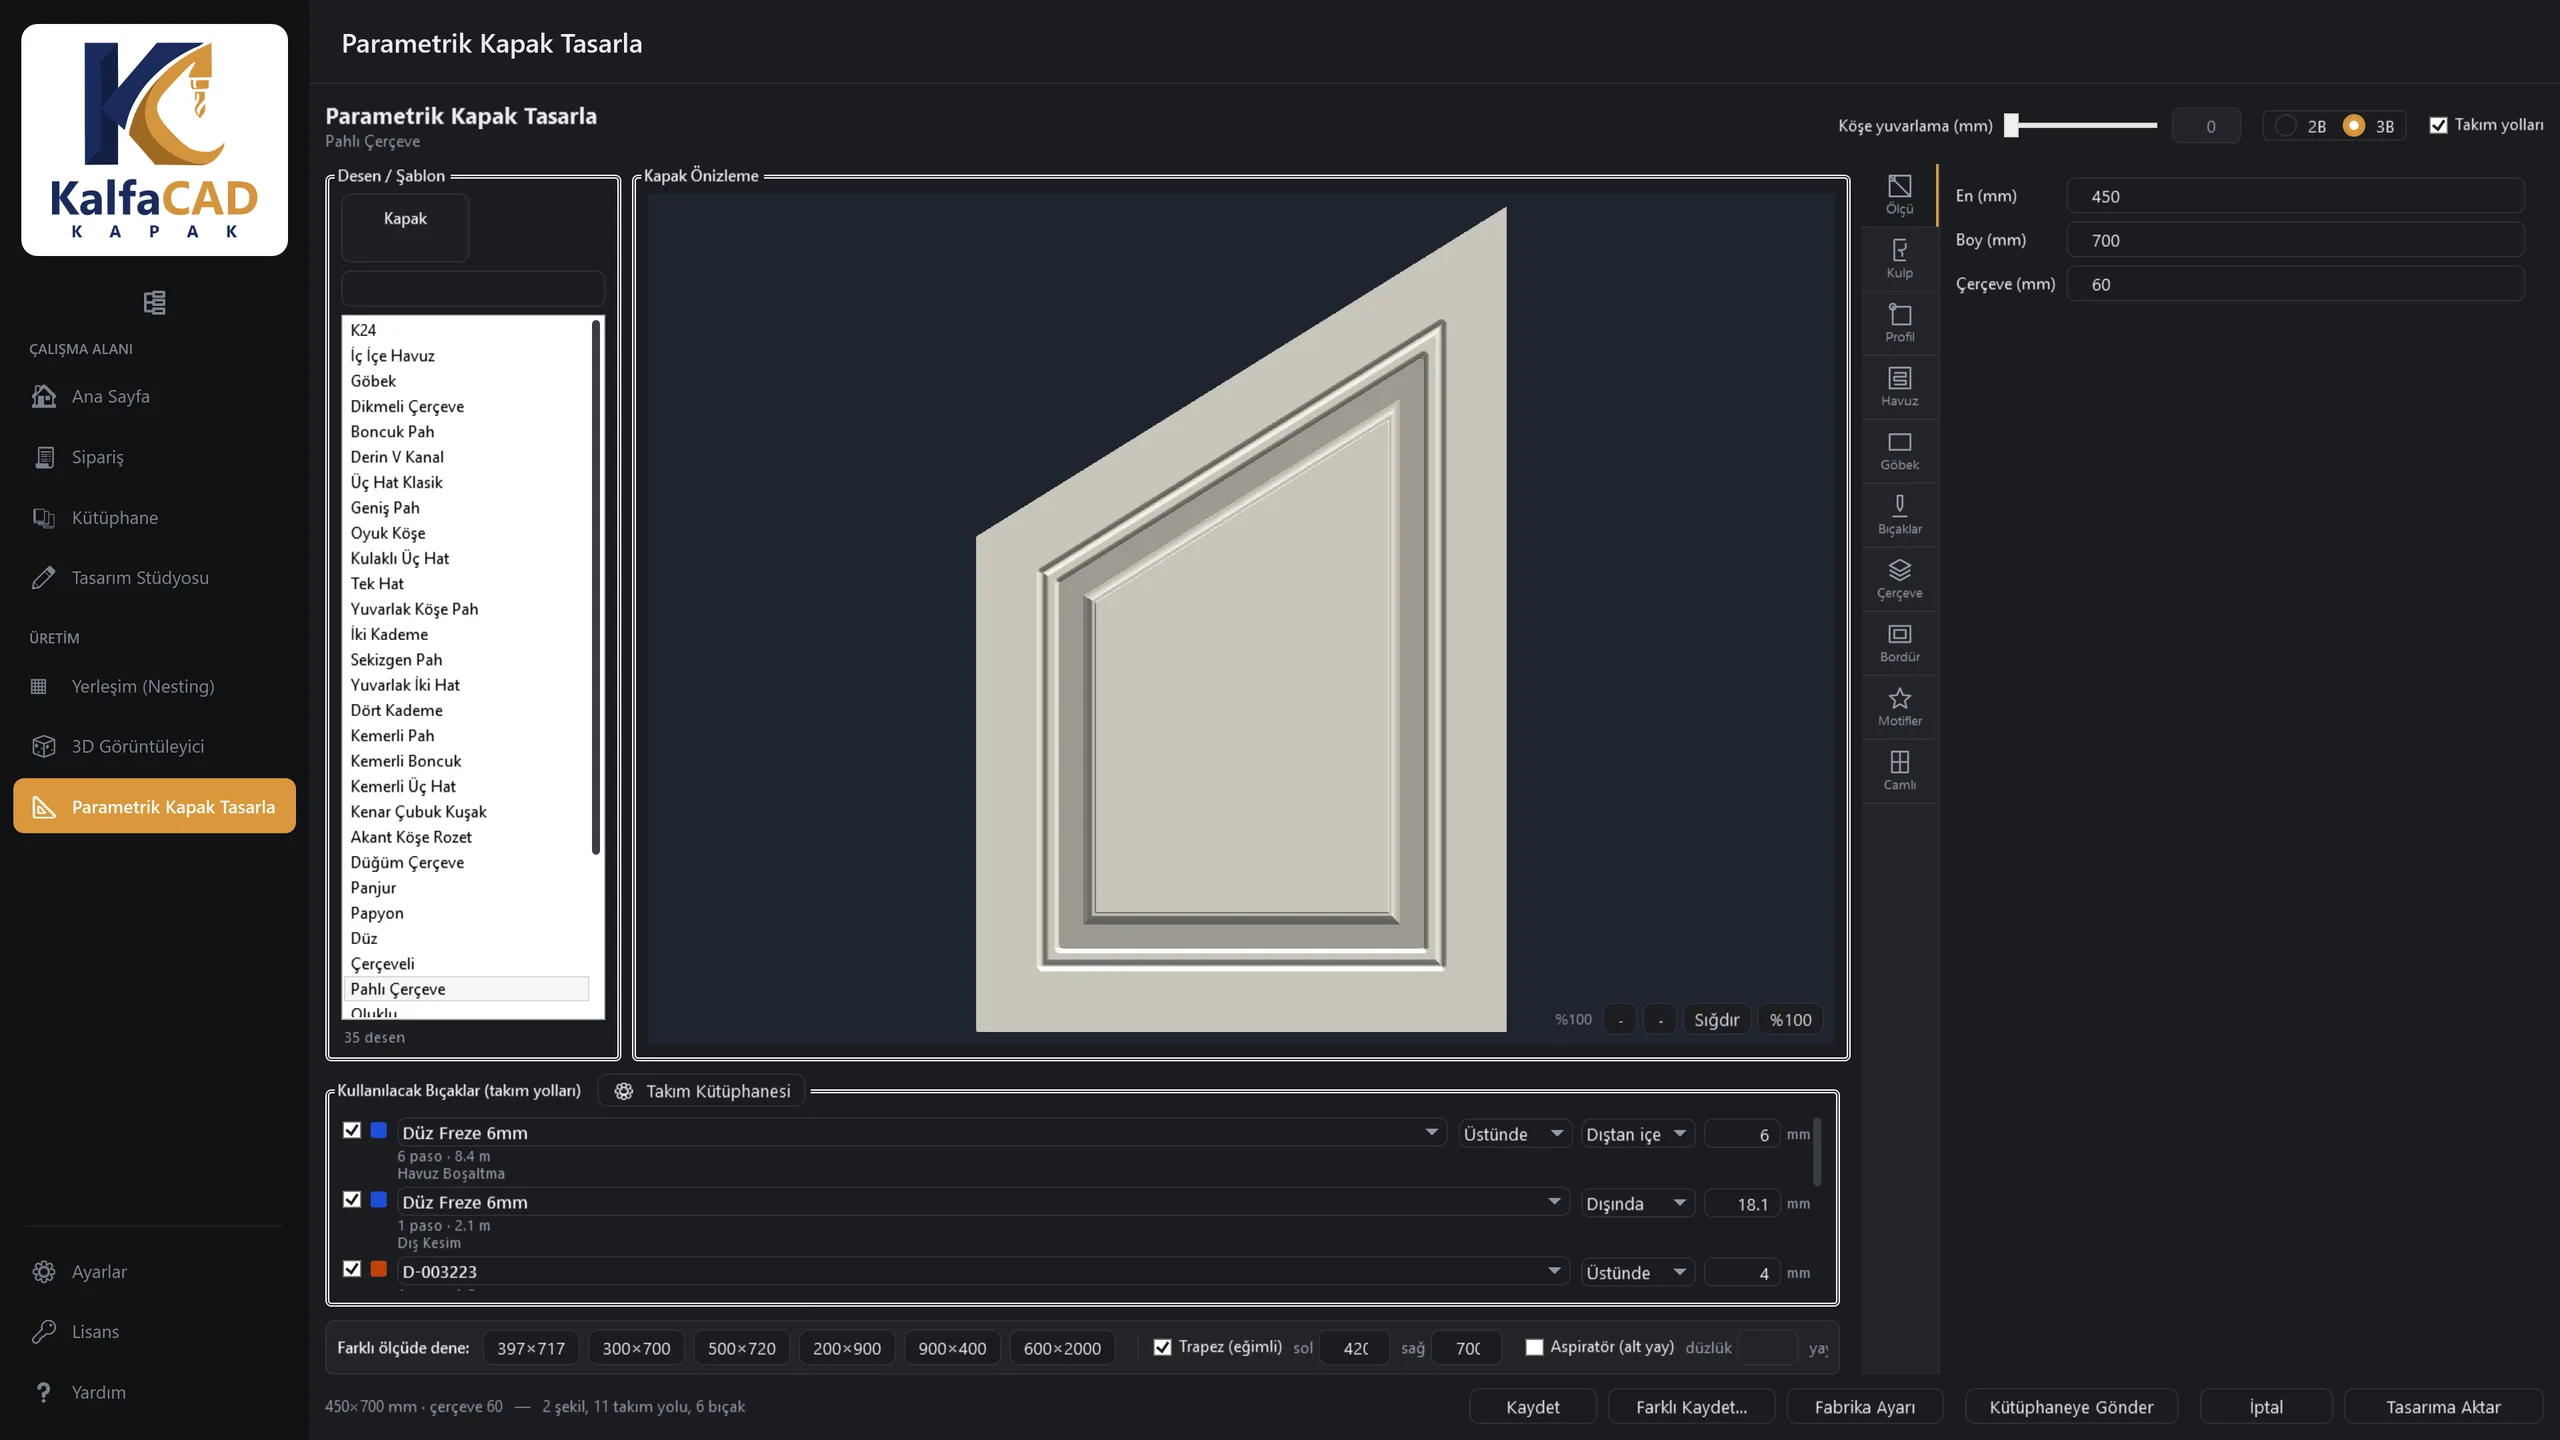Expand the Havuz Boşaltma tool name dropdown
Image resolution: width=2560 pixels, height=1440 pixels.
(921, 1132)
